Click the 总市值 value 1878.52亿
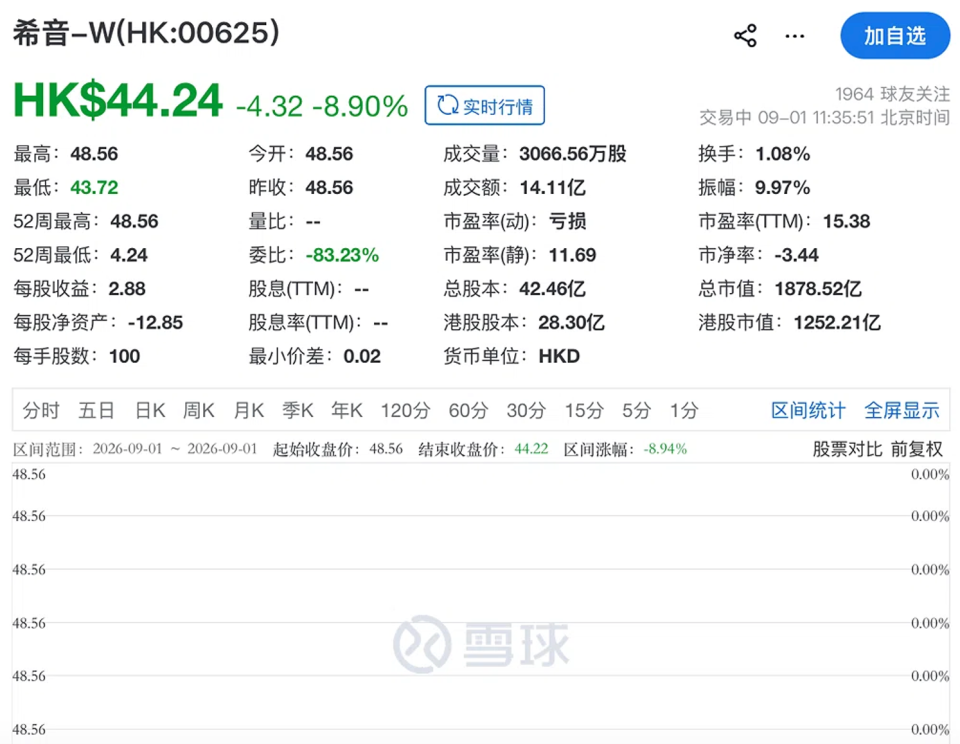This screenshot has height=744, width=960. (818, 288)
